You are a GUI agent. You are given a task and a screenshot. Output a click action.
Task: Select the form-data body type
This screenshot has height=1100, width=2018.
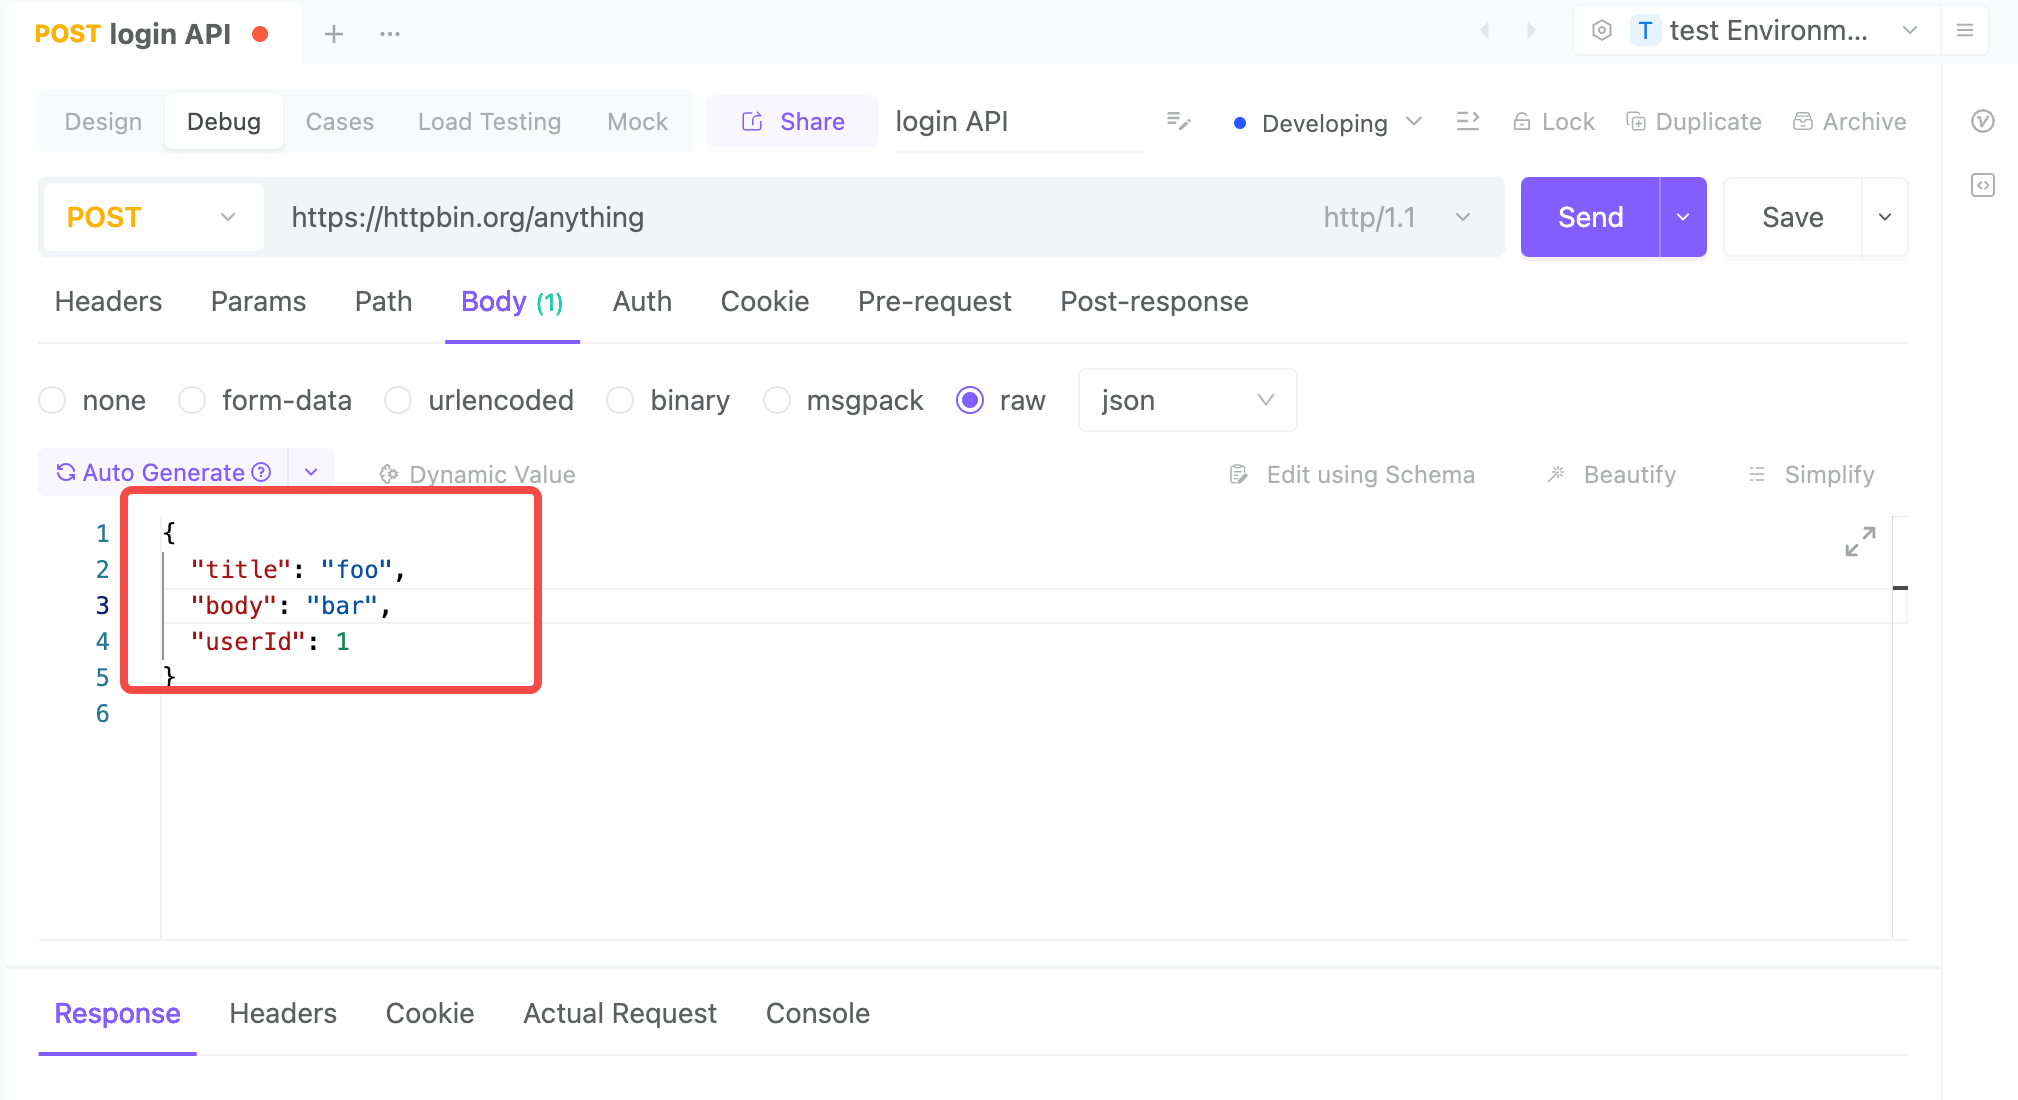coord(192,400)
